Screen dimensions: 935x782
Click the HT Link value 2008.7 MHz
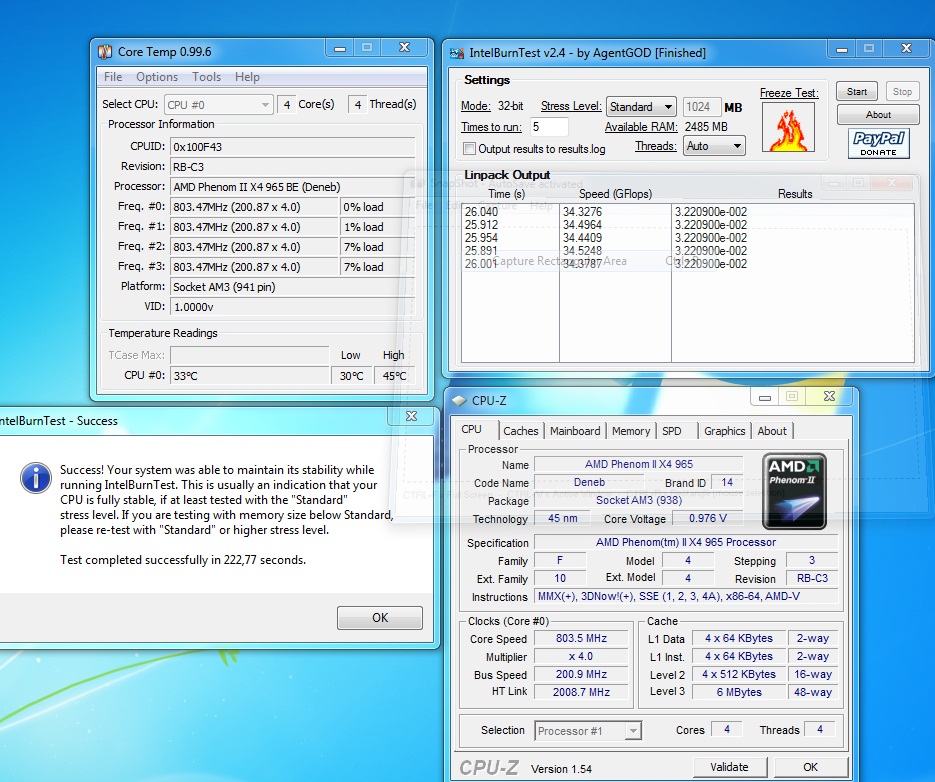(x=581, y=692)
